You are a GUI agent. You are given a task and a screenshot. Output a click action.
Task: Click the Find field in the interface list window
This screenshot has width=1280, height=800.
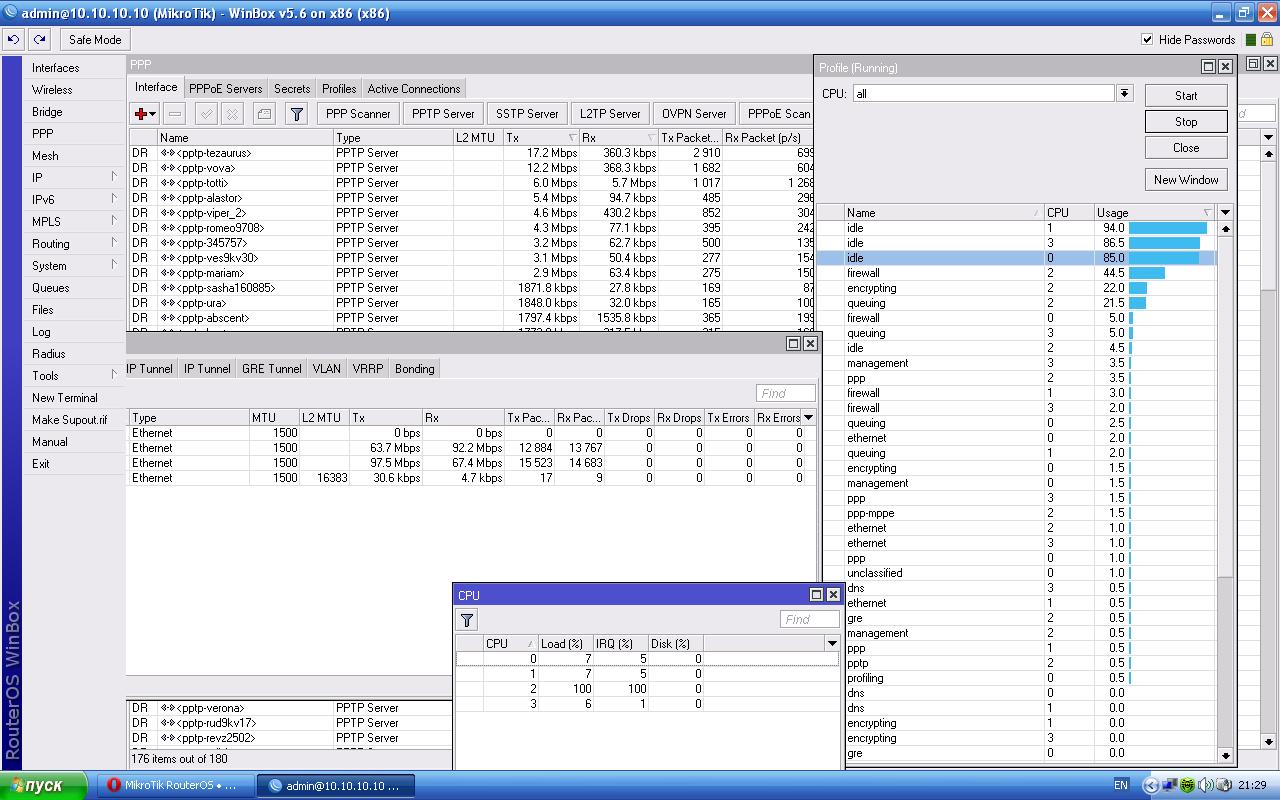(785, 393)
